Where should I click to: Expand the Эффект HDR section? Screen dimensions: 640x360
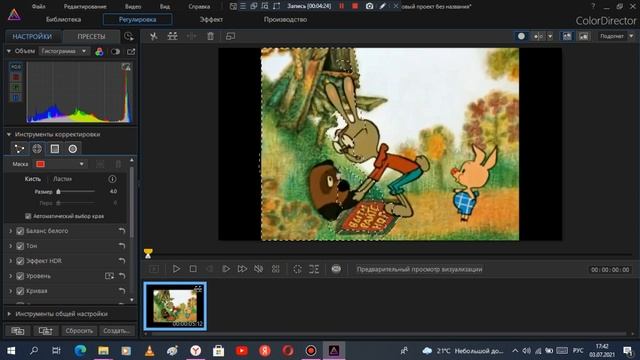click(x=11, y=261)
